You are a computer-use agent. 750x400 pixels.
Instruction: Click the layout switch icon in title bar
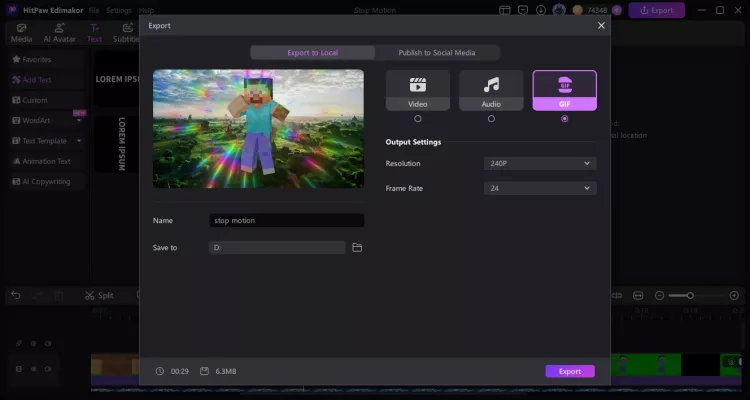click(505, 10)
